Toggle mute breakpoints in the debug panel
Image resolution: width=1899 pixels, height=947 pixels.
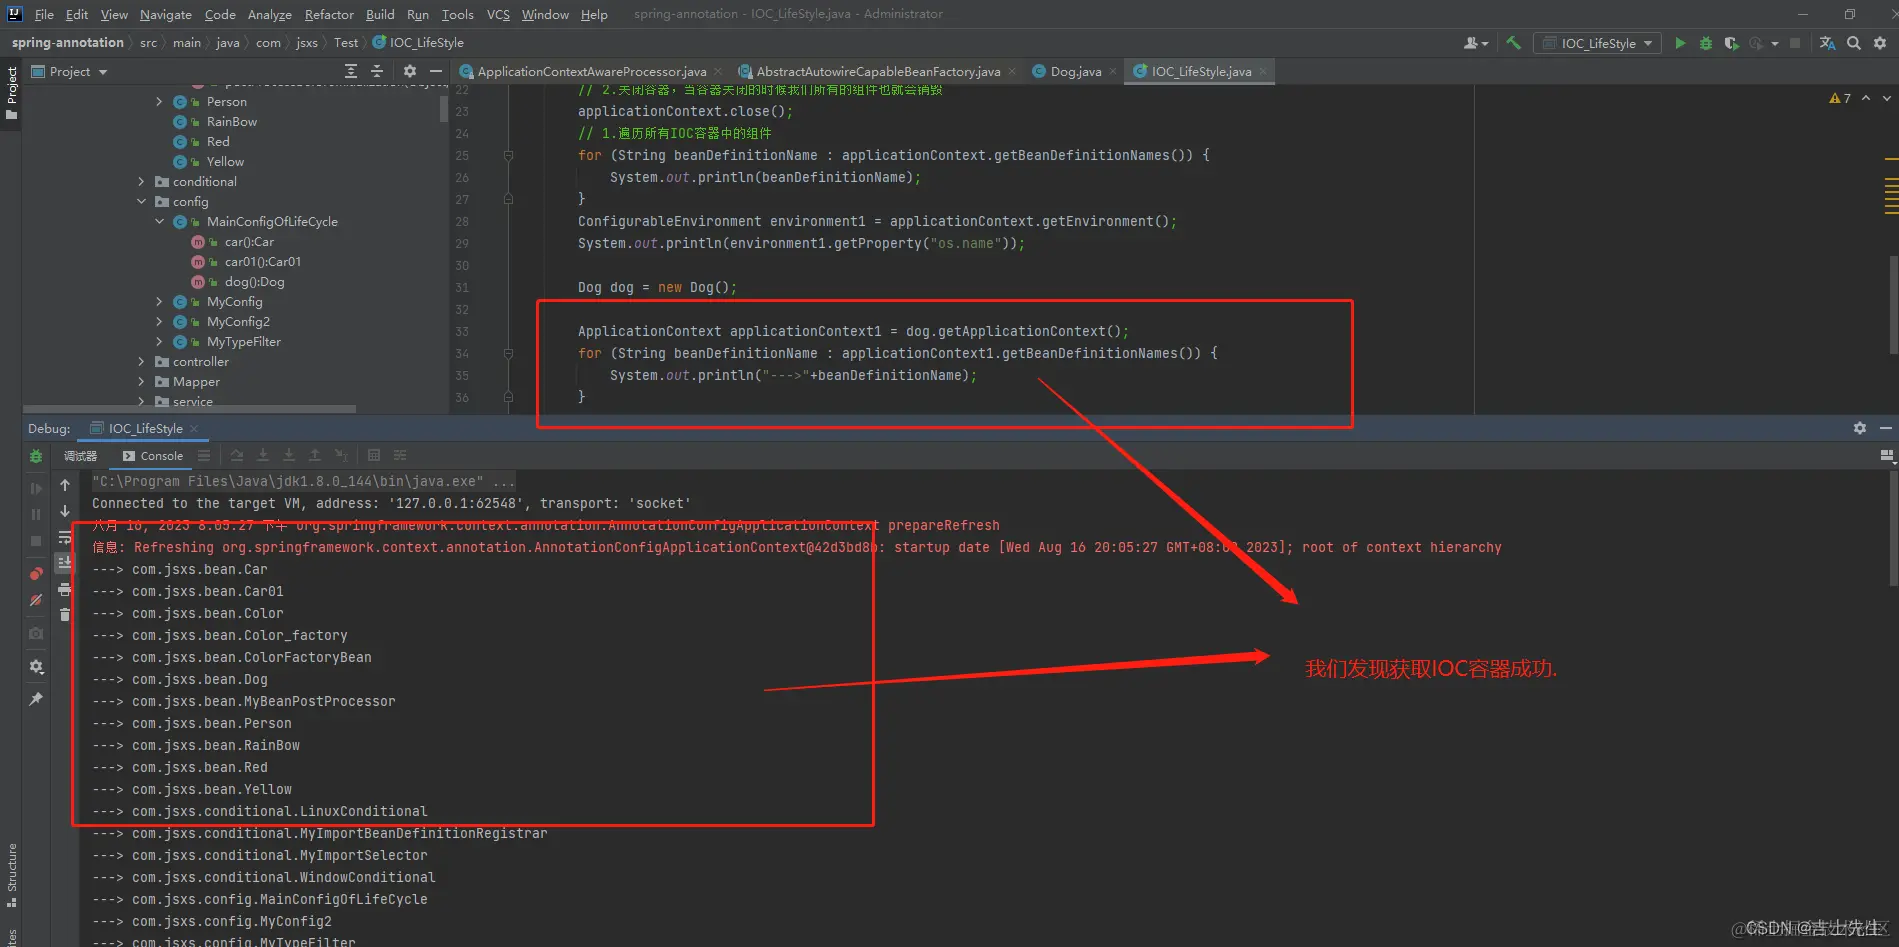point(36,600)
